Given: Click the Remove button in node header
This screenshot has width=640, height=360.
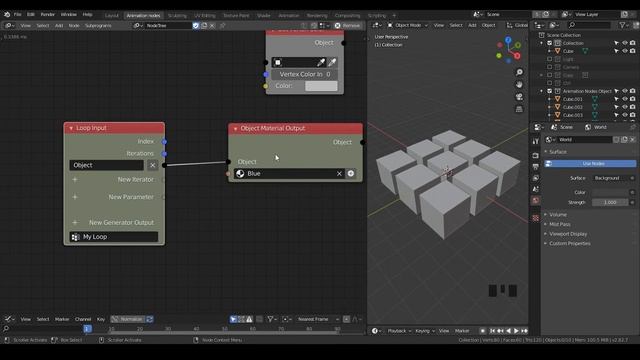Looking at the screenshot, I should (347, 26).
